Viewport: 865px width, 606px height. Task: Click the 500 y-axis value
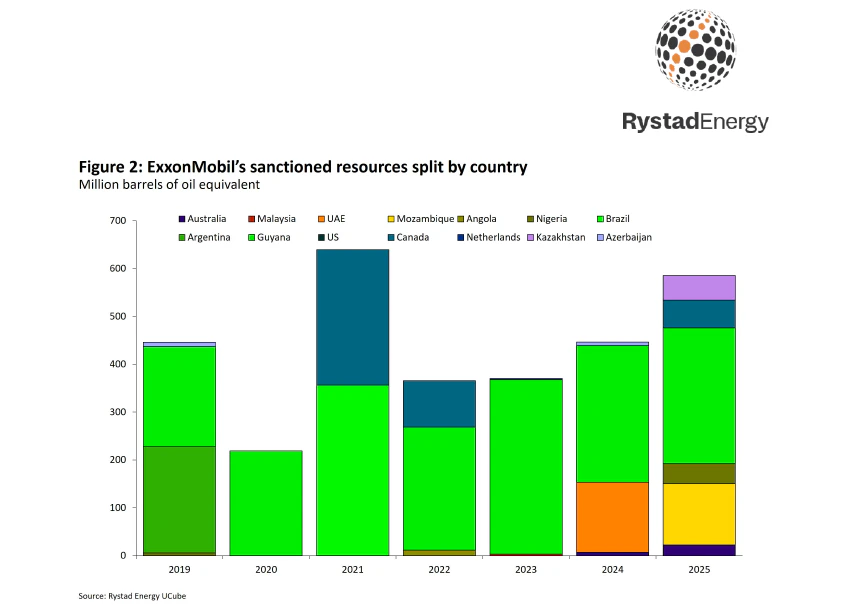click(118, 317)
